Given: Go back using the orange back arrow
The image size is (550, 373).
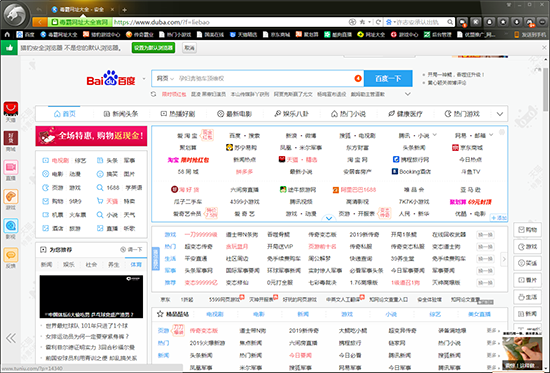Looking at the screenshot, I should coord(40,22).
